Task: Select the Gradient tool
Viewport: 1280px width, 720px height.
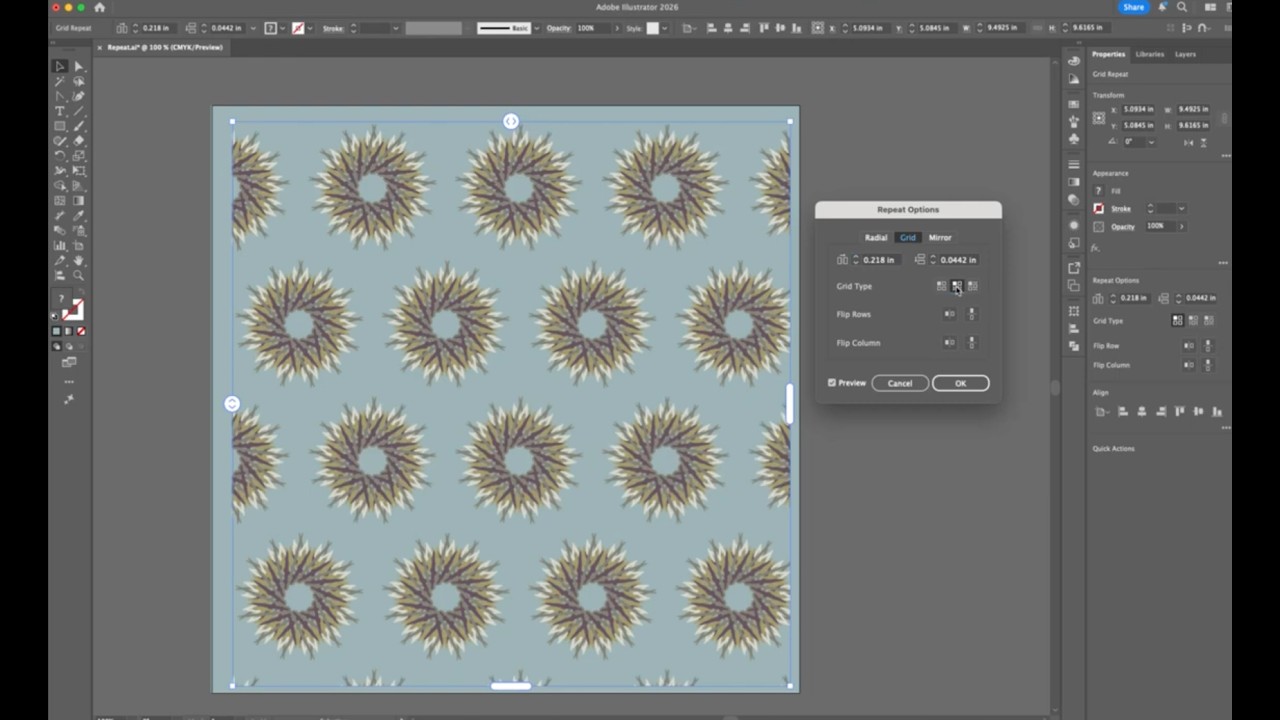Action: [79, 201]
